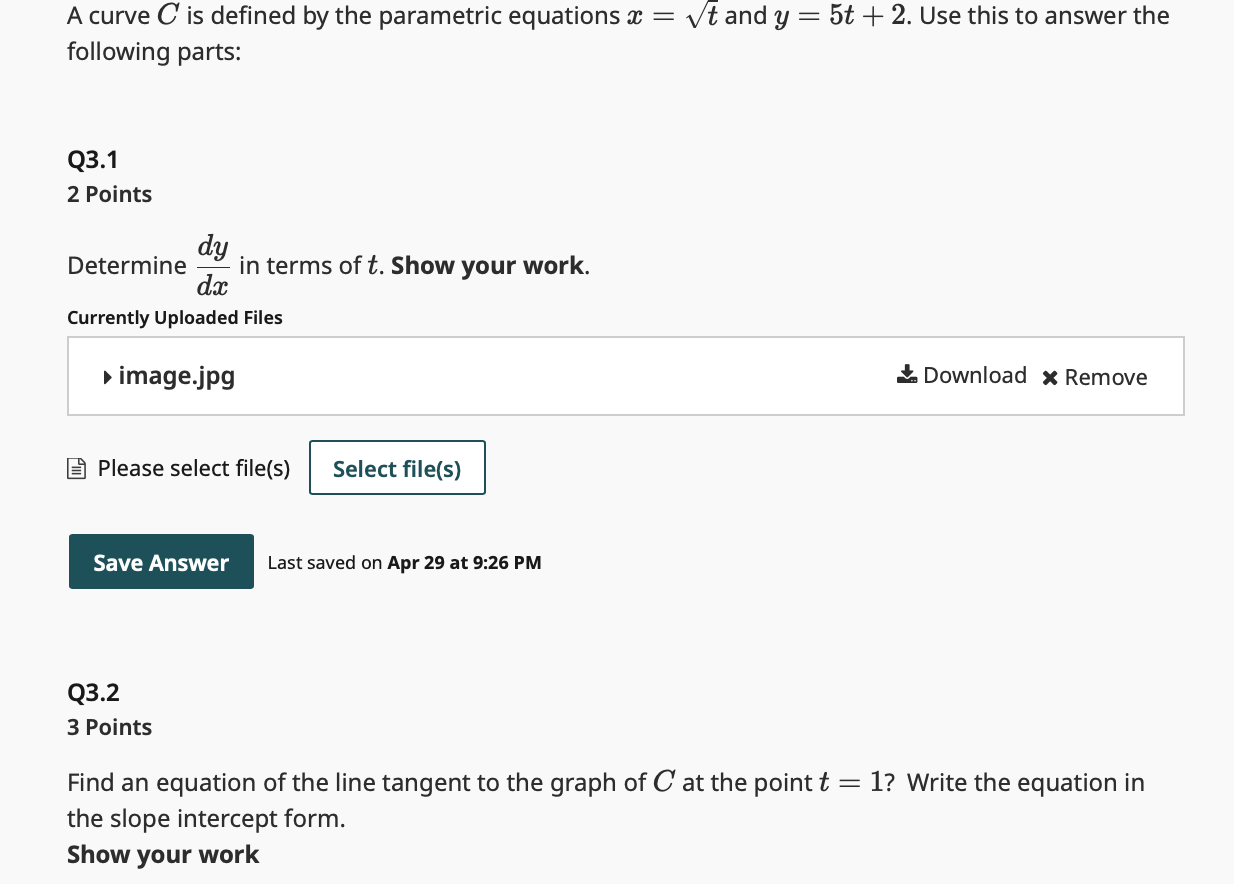Image resolution: width=1234 pixels, height=884 pixels.
Task: Click the Save Answer button
Action: click(161, 561)
